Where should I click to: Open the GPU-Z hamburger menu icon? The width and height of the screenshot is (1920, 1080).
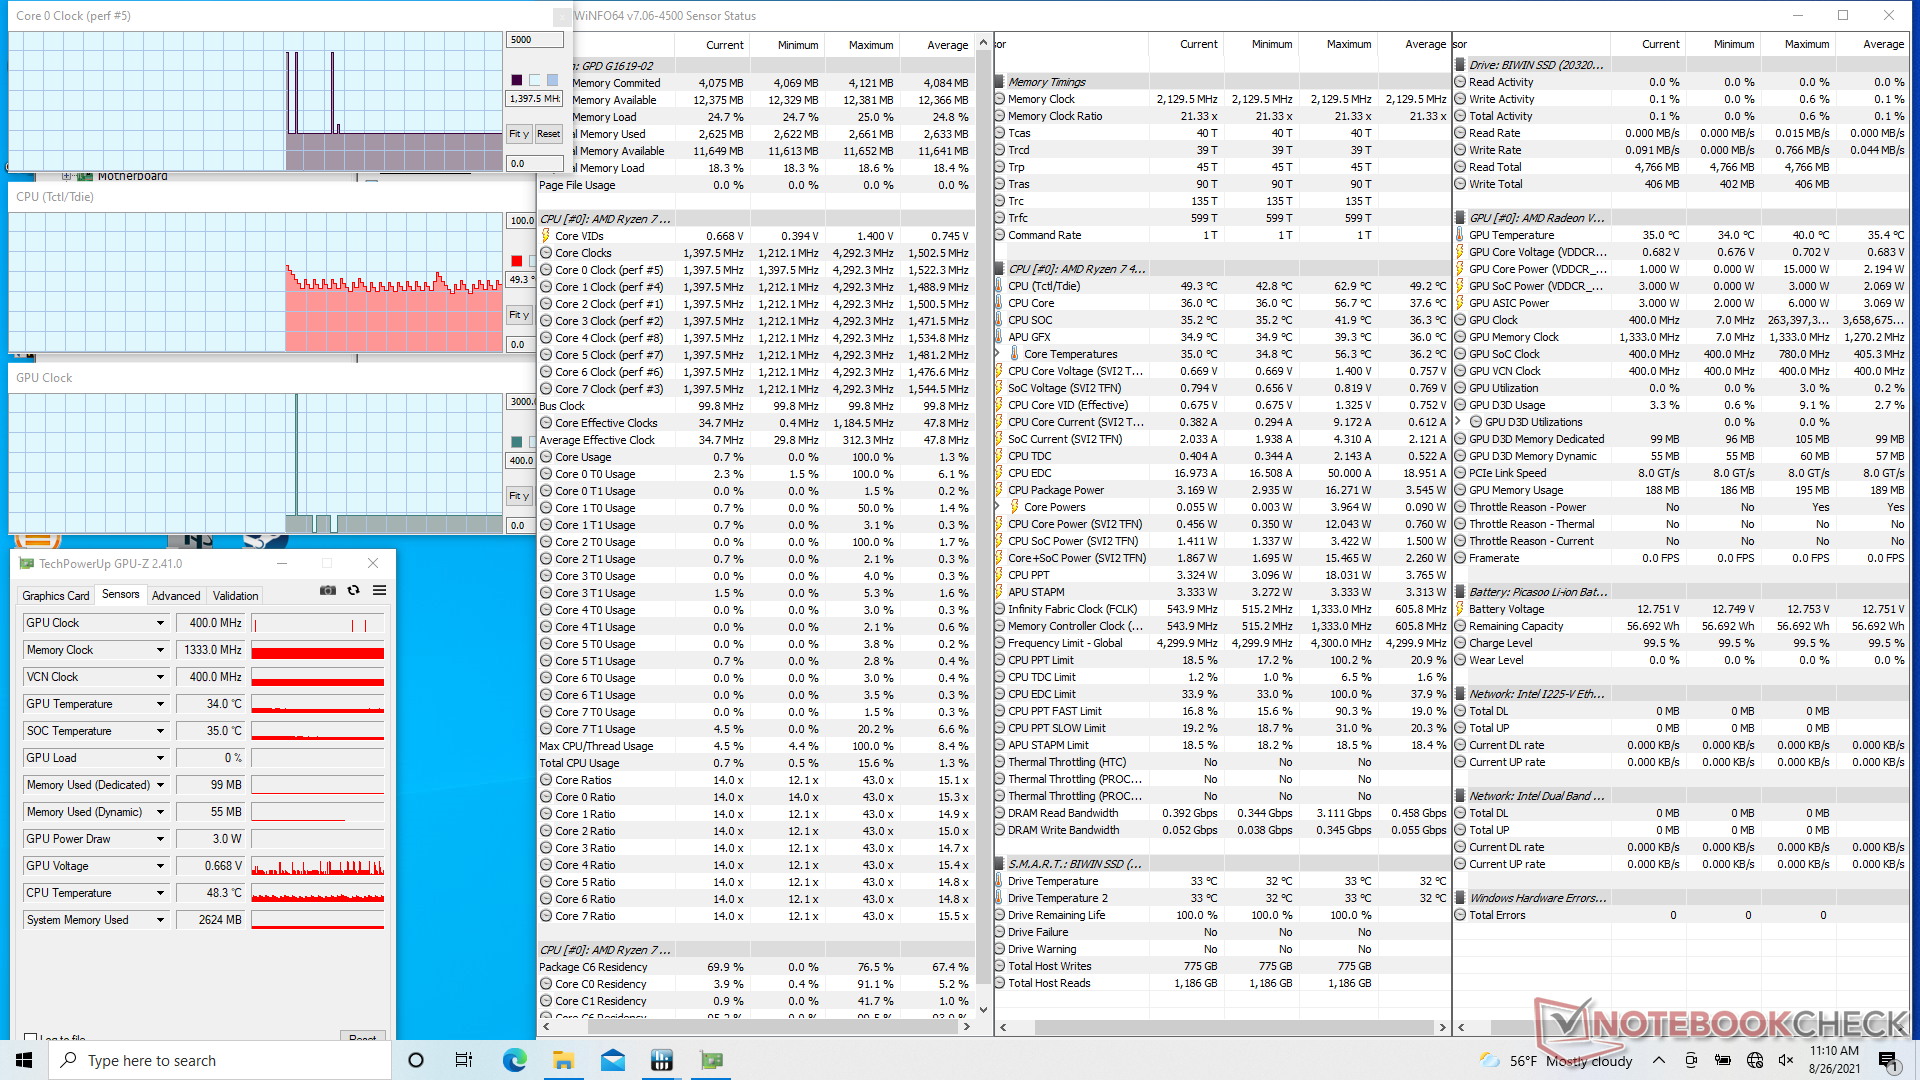point(380,591)
